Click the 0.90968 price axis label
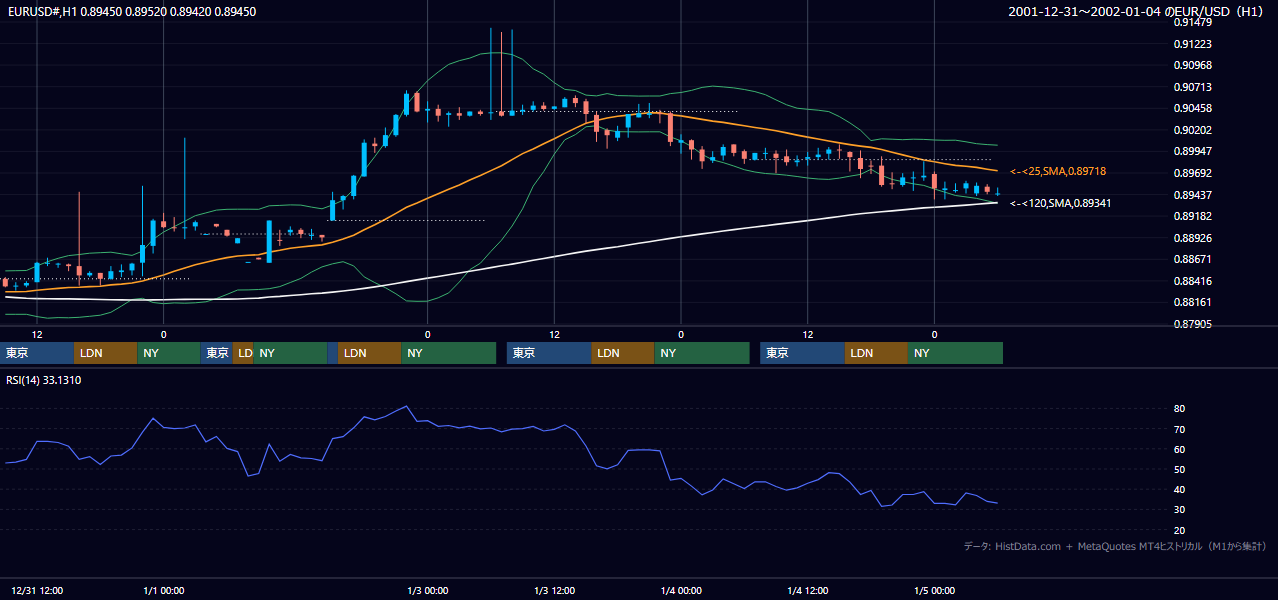Image resolution: width=1278 pixels, height=600 pixels. (1193, 65)
